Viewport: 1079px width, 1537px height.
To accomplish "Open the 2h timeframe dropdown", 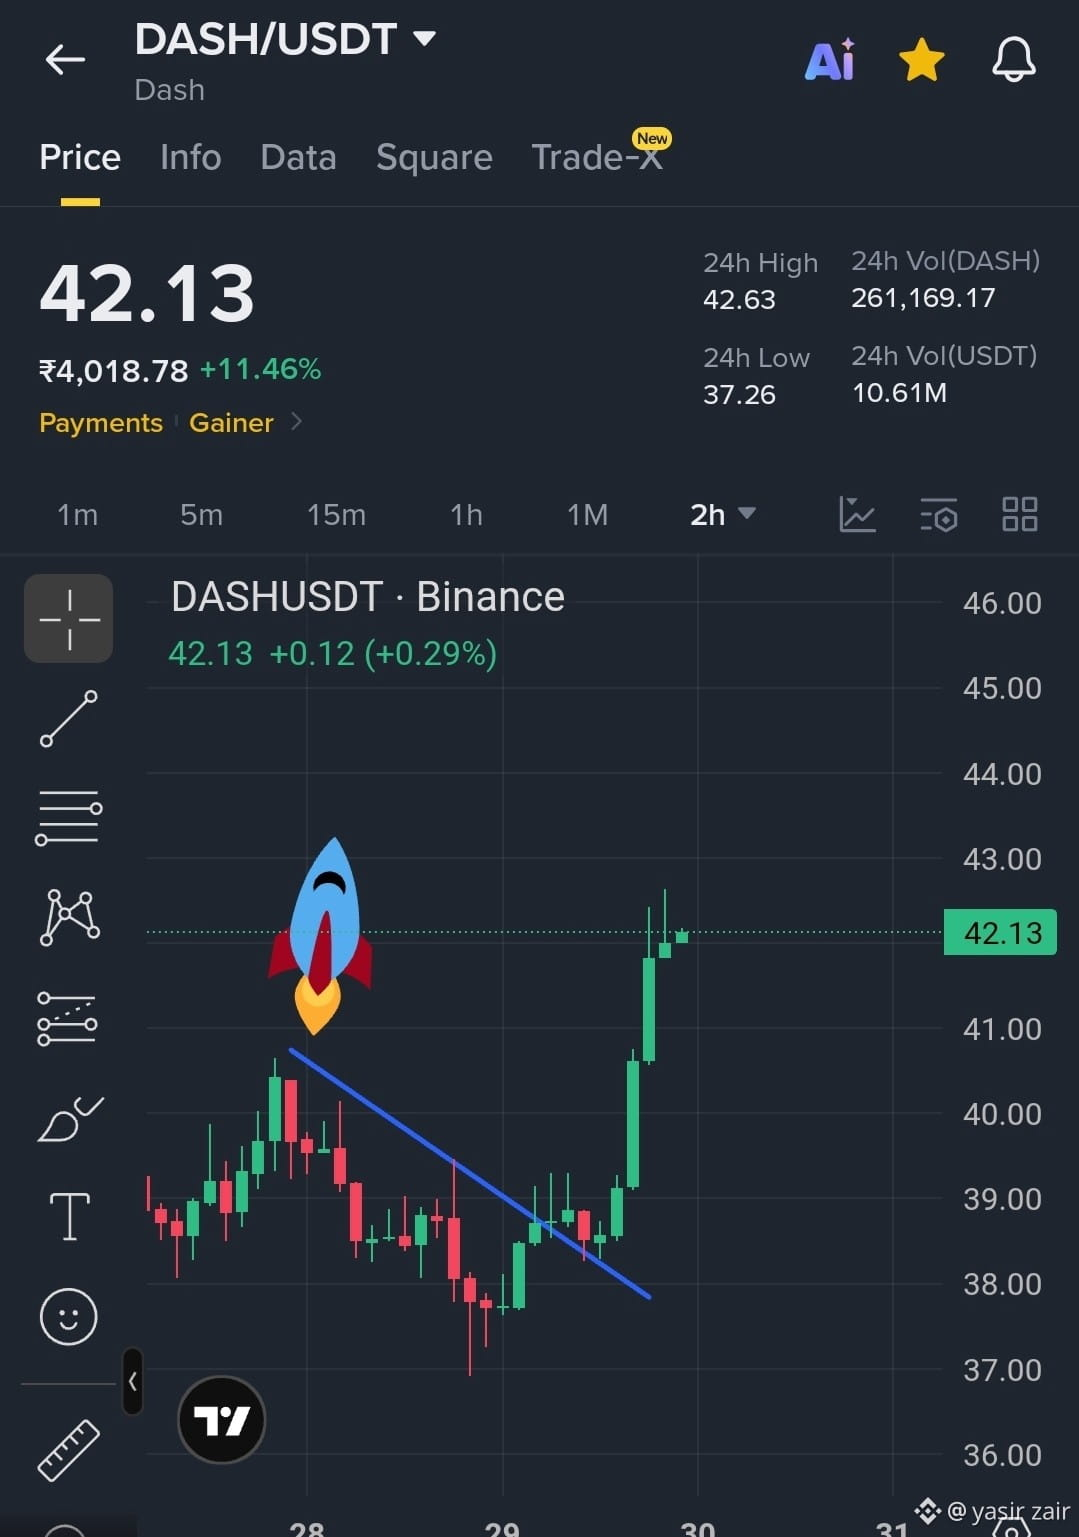I will point(722,514).
